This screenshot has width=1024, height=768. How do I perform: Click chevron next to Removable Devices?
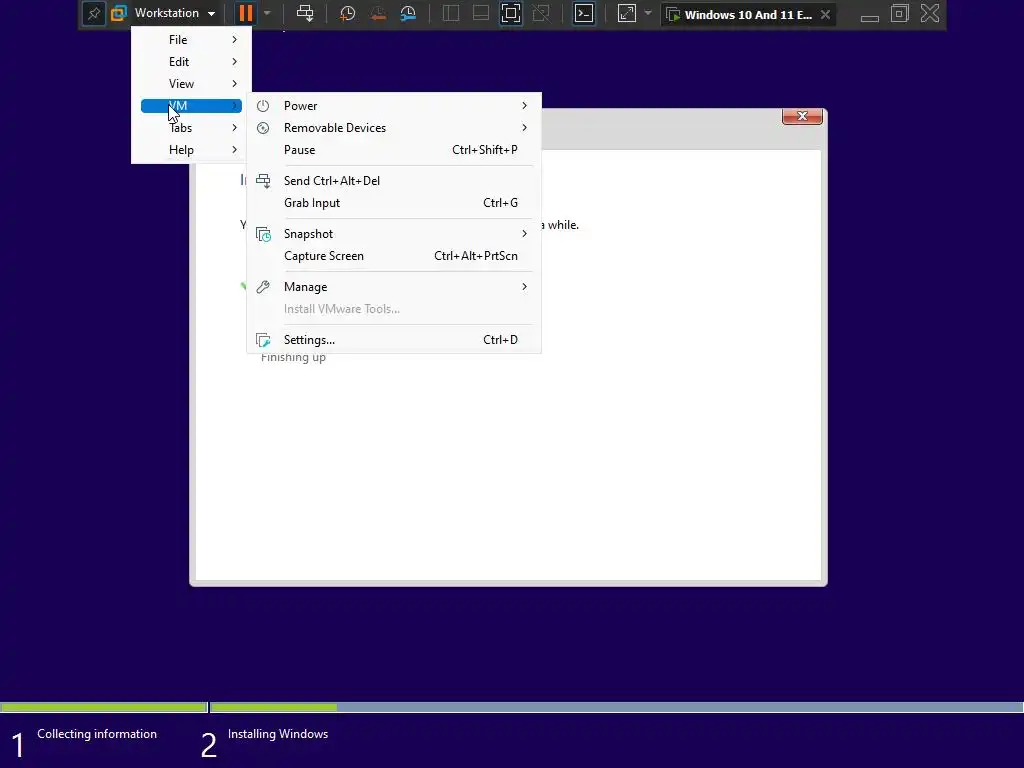pyautogui.click(x=524, y=128)
